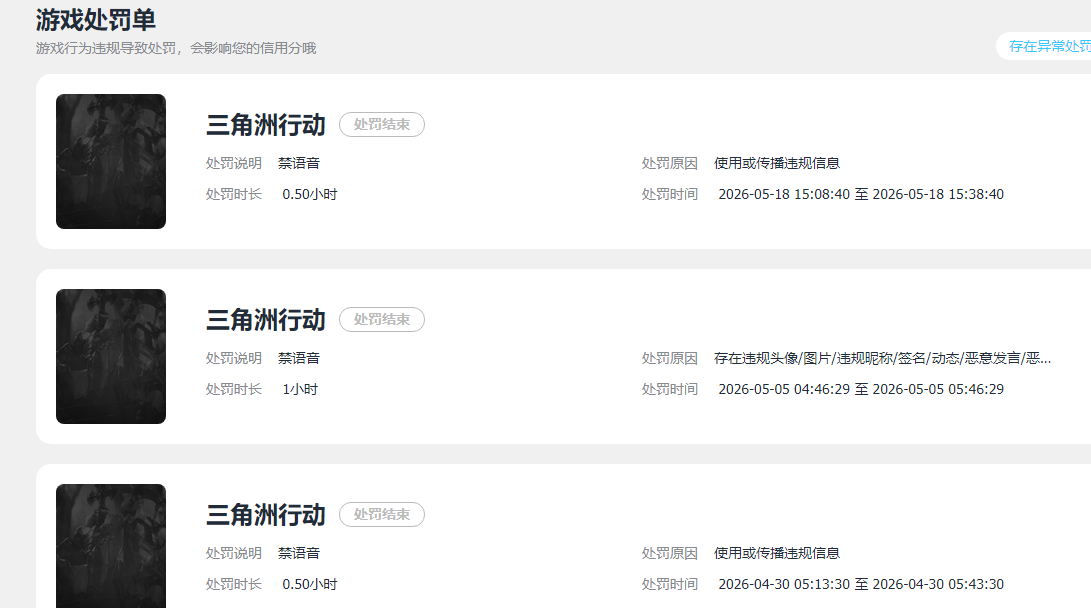
Task: Click first card's reason 使用或传播违规信息
Action: pyautogui.click(x=777, y=163)
